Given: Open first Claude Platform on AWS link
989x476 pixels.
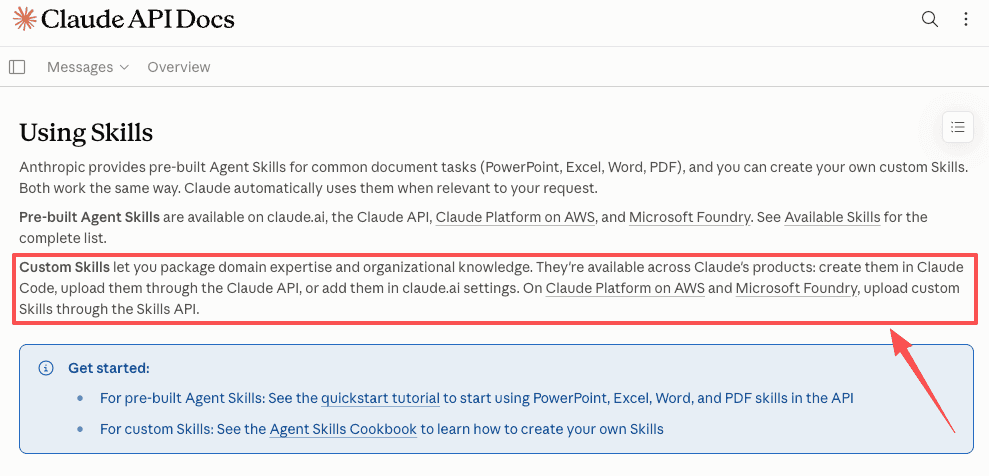Looking at the screenshot, I should [x=515, y=218].
